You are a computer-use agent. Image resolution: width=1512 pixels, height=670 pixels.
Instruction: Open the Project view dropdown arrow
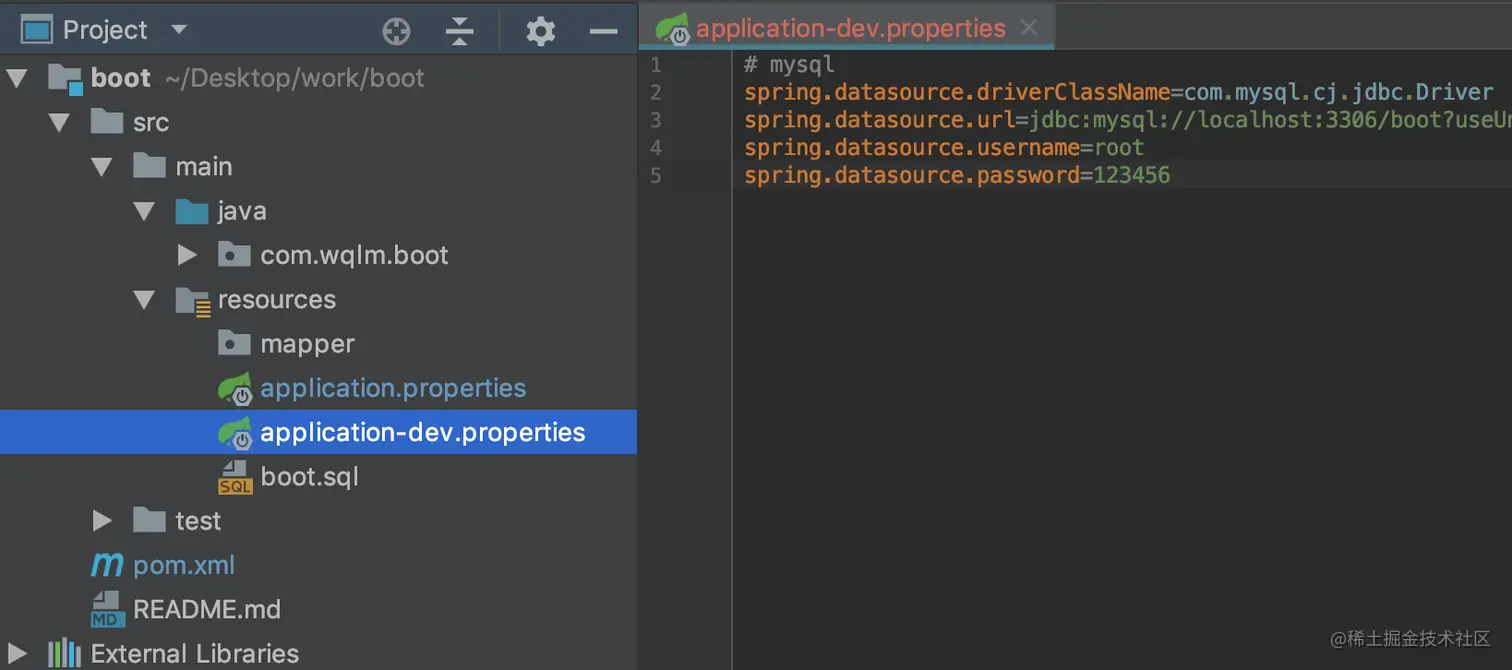[x=178, y=29]
